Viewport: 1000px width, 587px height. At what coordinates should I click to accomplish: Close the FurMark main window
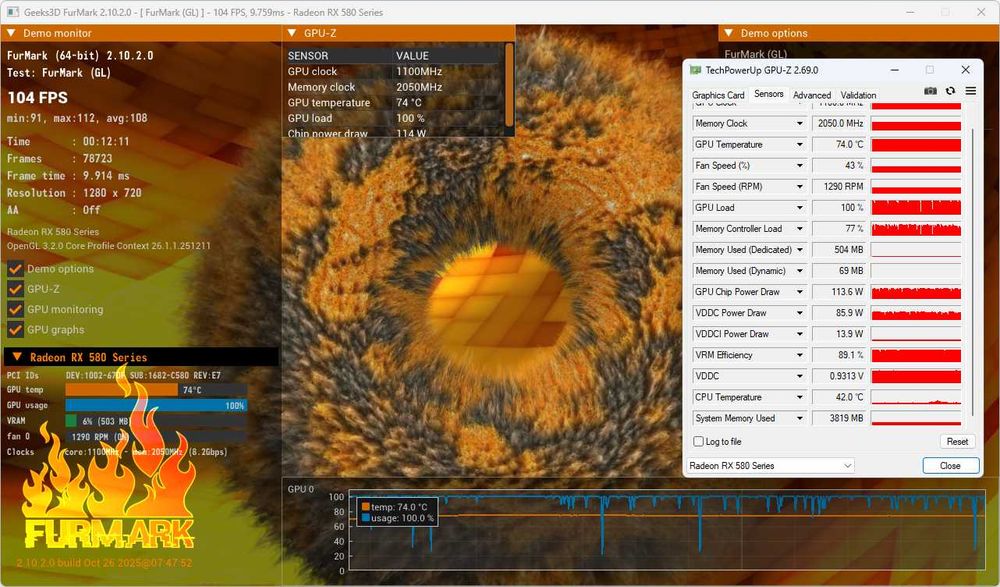981,12
